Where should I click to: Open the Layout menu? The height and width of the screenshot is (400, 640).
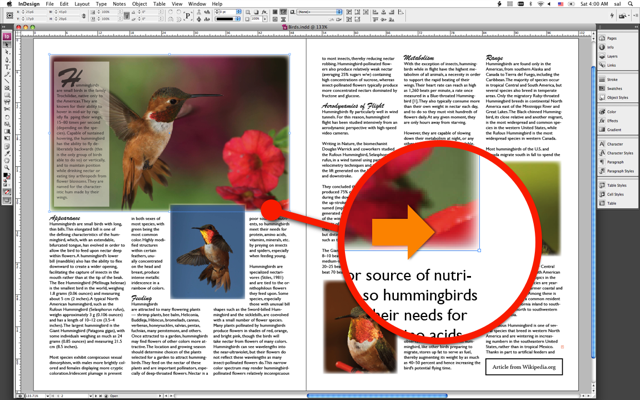pyautogui.click(x=80, y=4)
